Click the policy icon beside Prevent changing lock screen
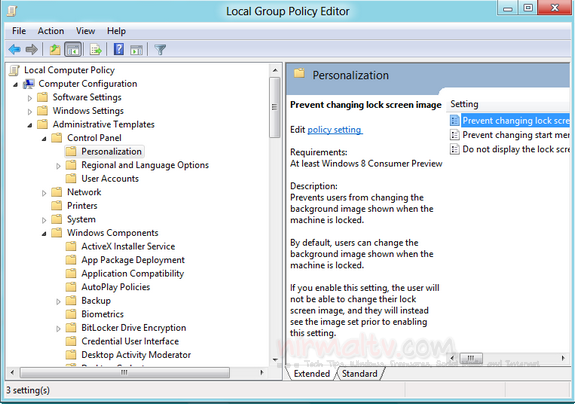Viewport: 575px width, 404px height. tap(455, 121)
